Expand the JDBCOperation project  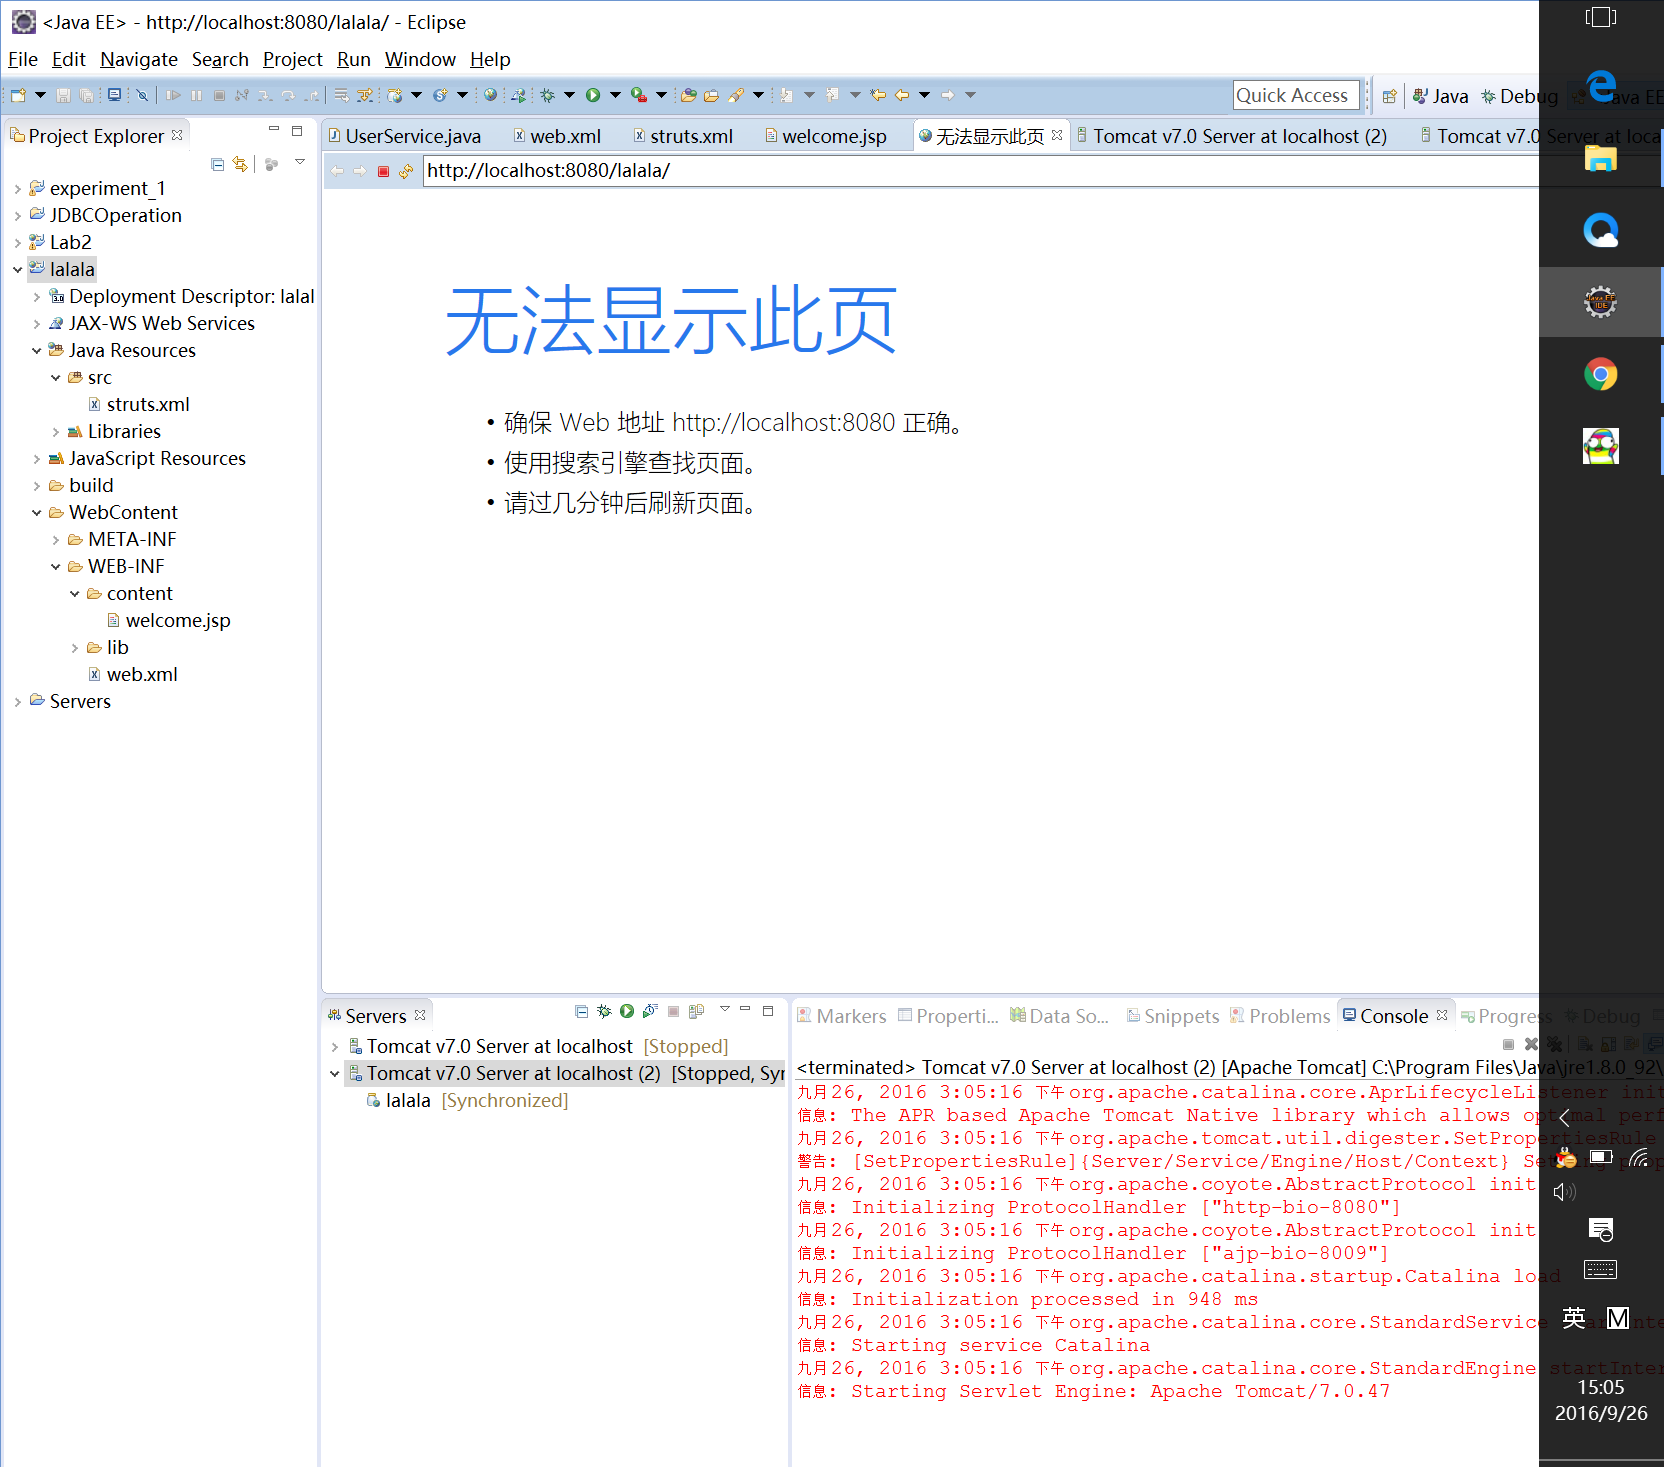click(x=18, y=216)
